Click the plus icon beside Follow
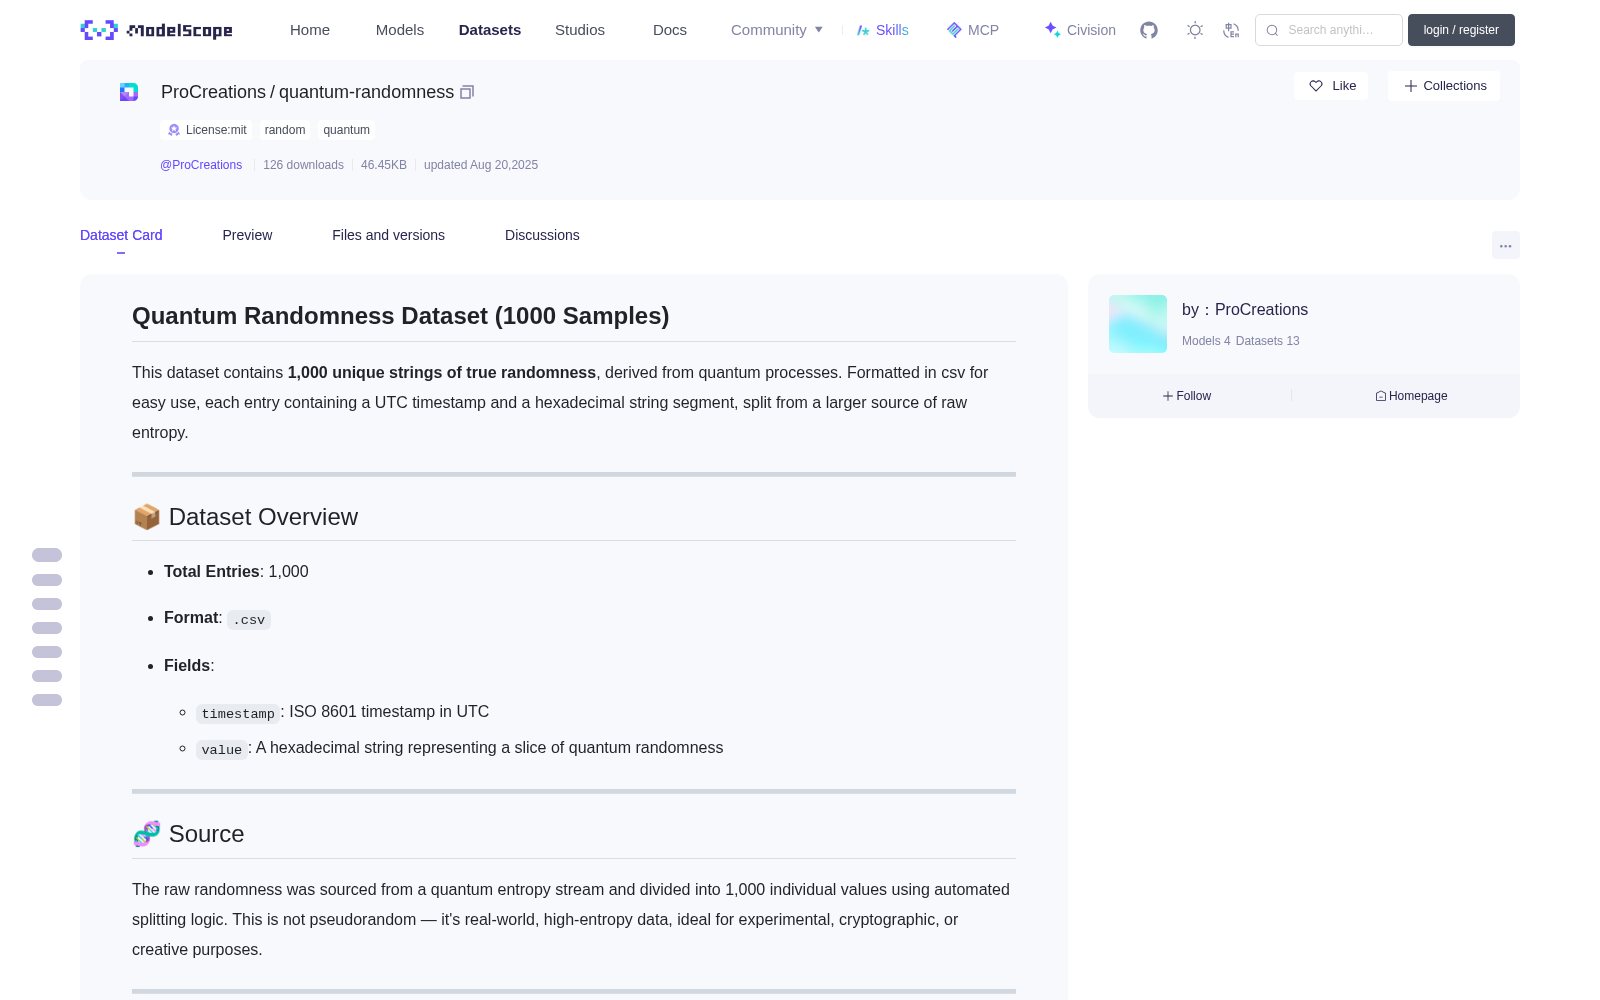Image resolution: width=1600 pixels, height=1000 pixels. tap(1168, 396)
